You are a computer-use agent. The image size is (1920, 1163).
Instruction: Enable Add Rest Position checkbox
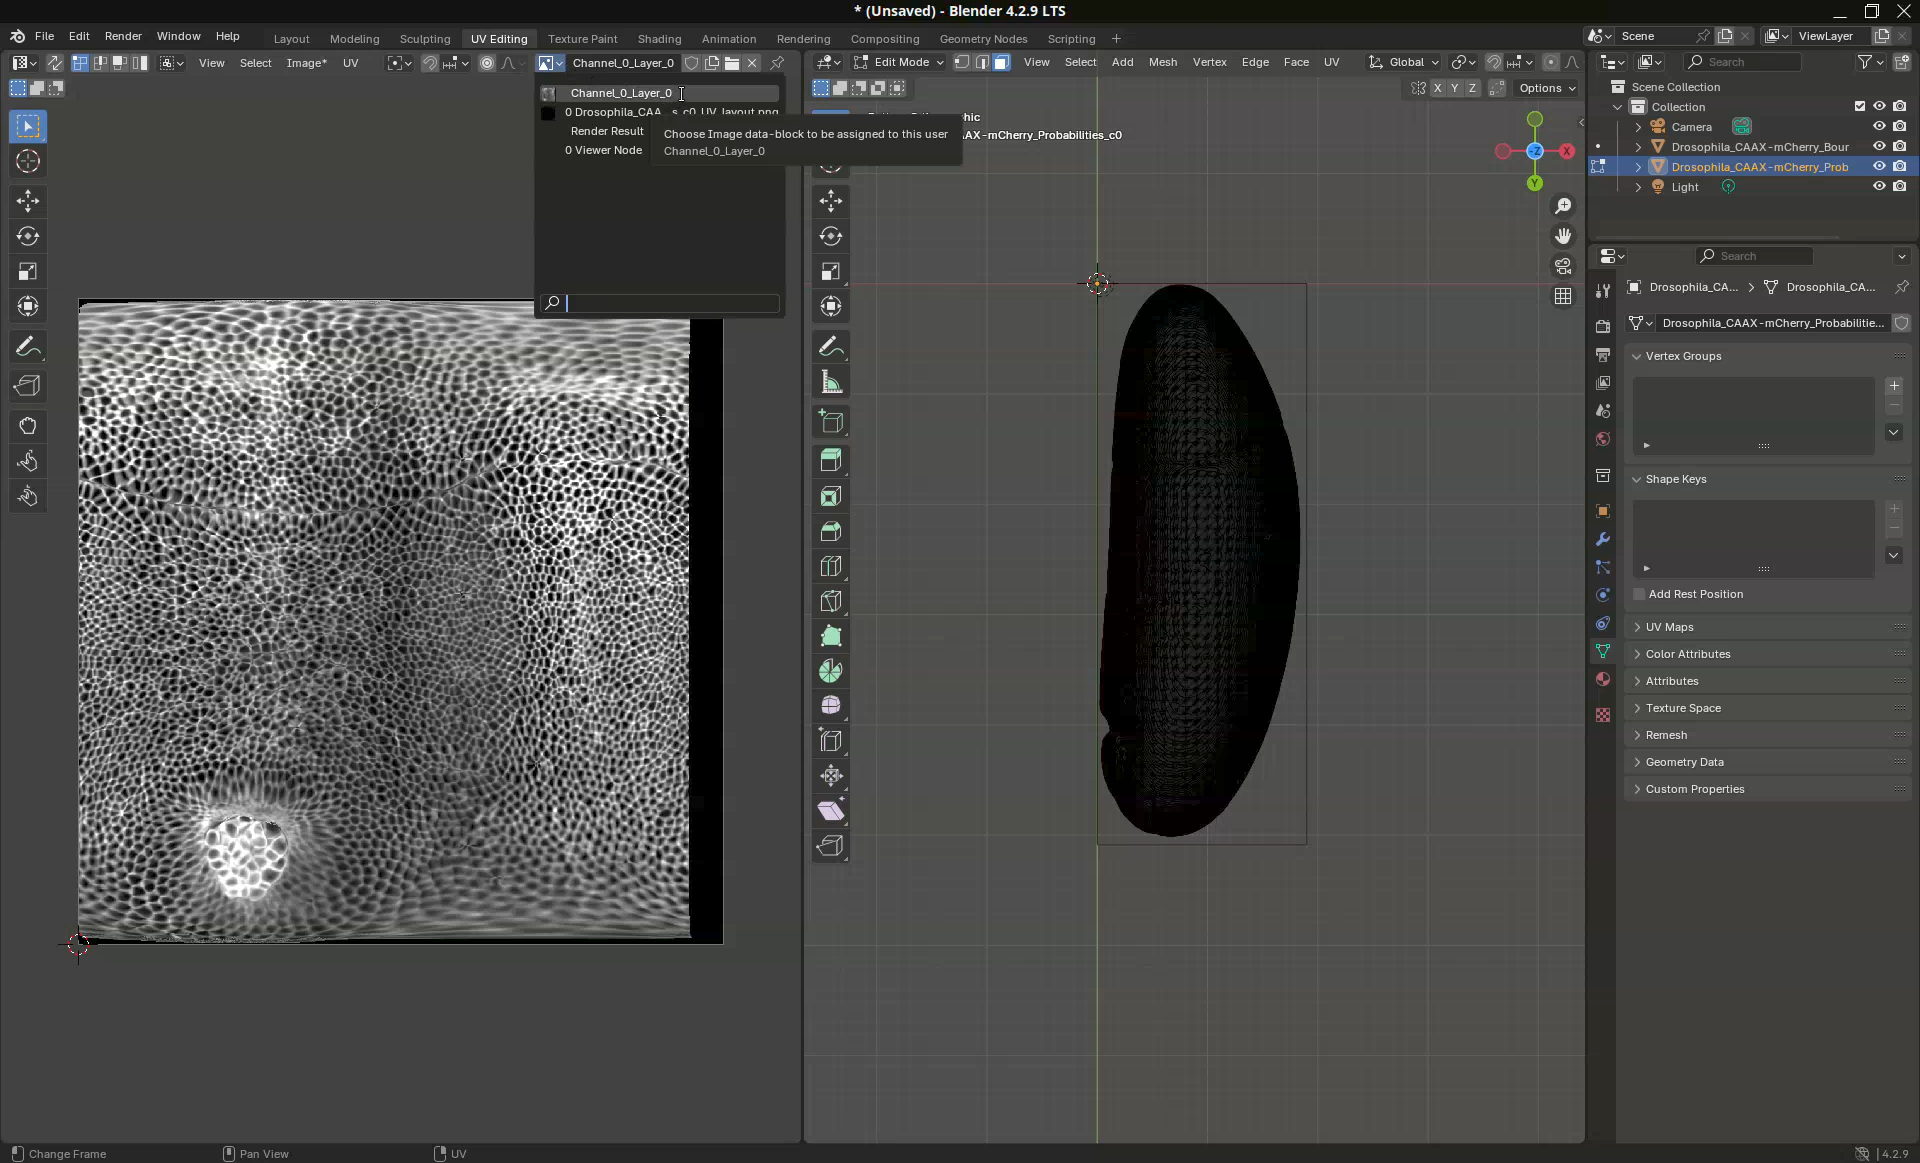coord(1639,594)
